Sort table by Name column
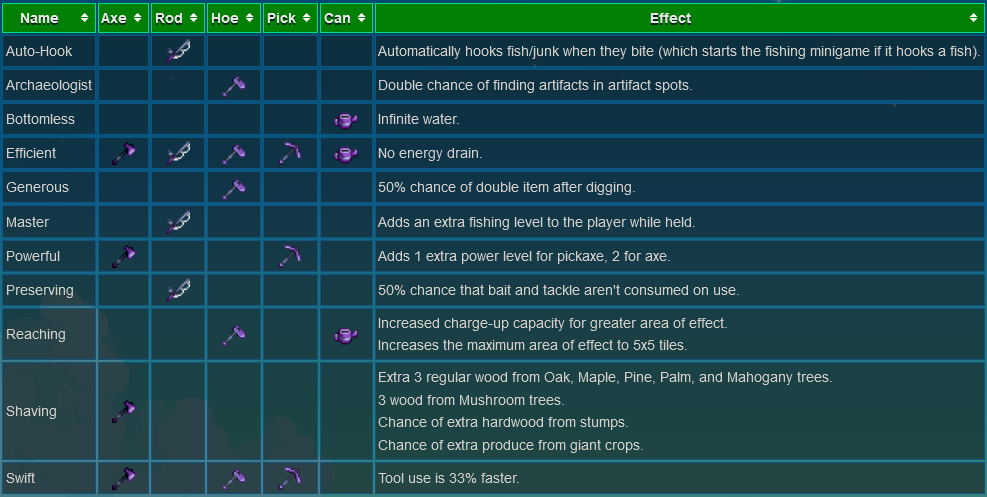Viewport: 987px width, 497px height. pos(48,18)
